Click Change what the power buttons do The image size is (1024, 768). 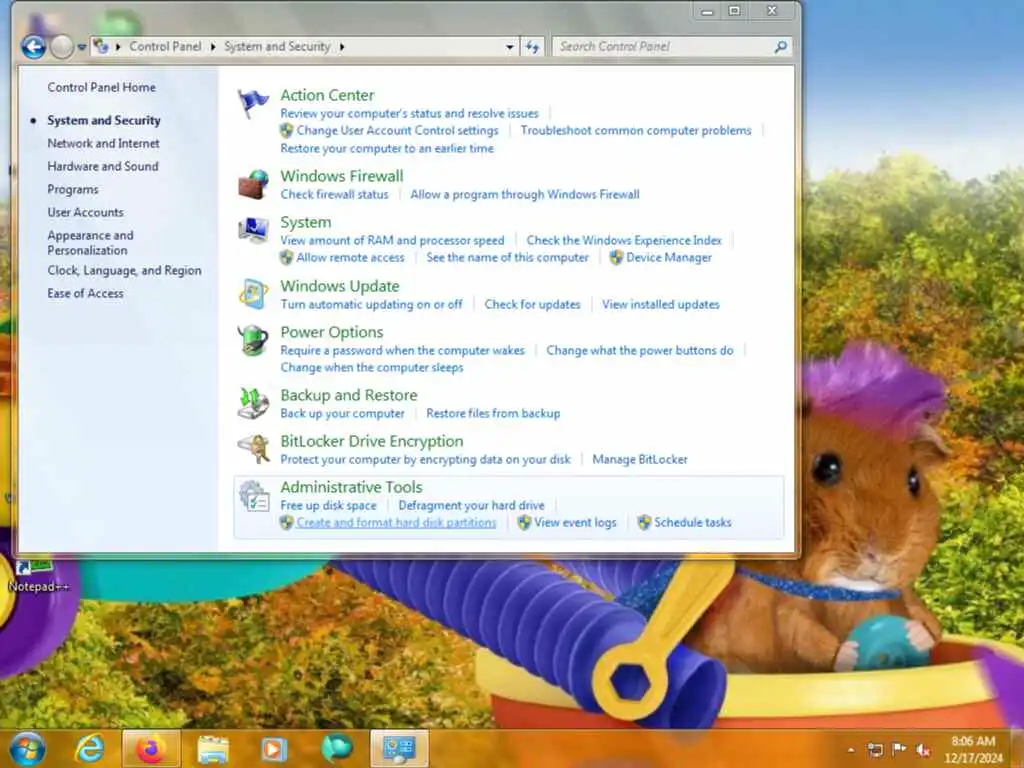(640, 351)
